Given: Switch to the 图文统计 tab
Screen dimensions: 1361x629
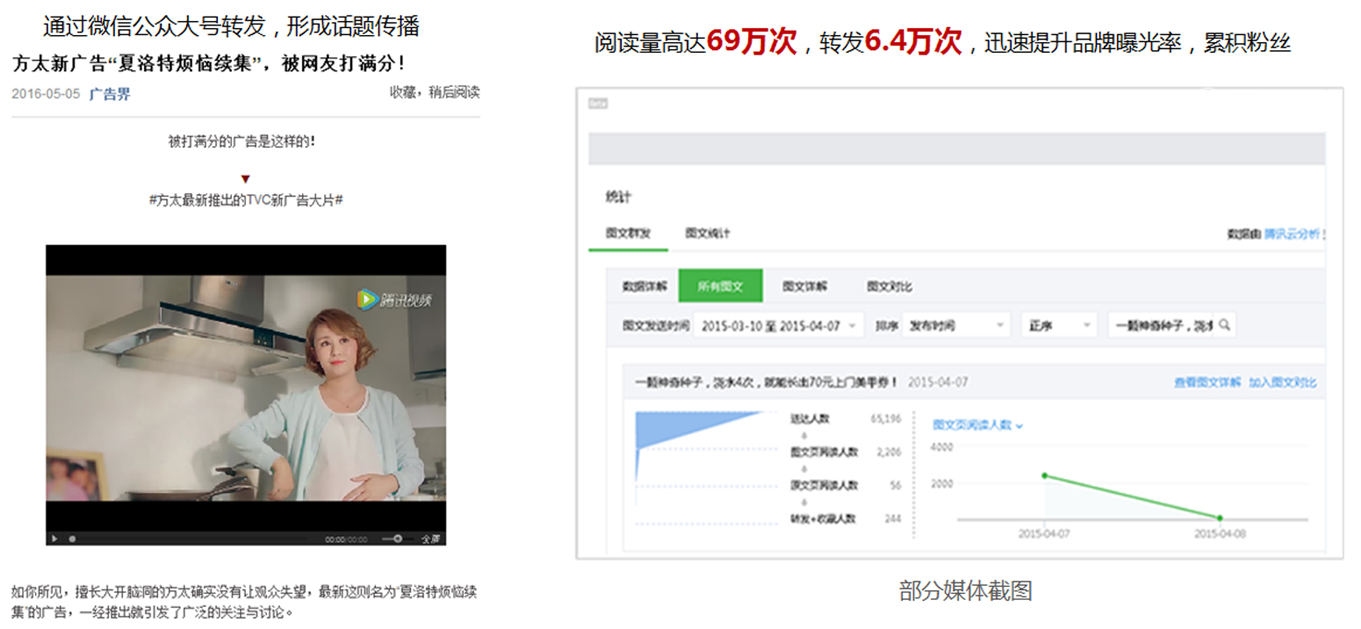Looking at the screenshot, I should 707,233.
